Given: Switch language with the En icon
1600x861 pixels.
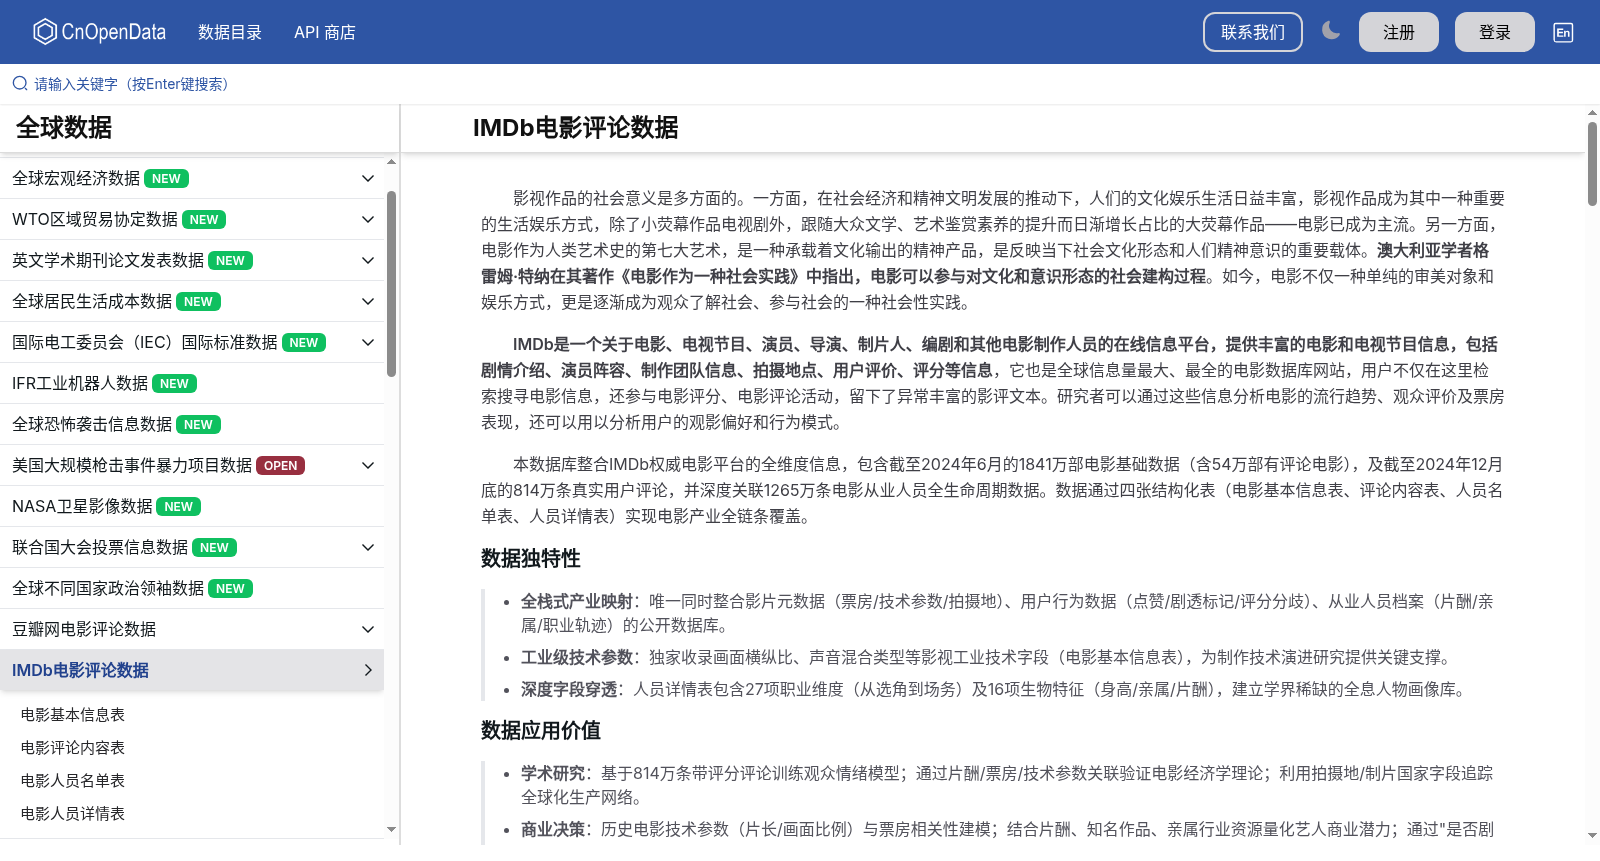Looking at the screenshot, I should coord(1563,32).
